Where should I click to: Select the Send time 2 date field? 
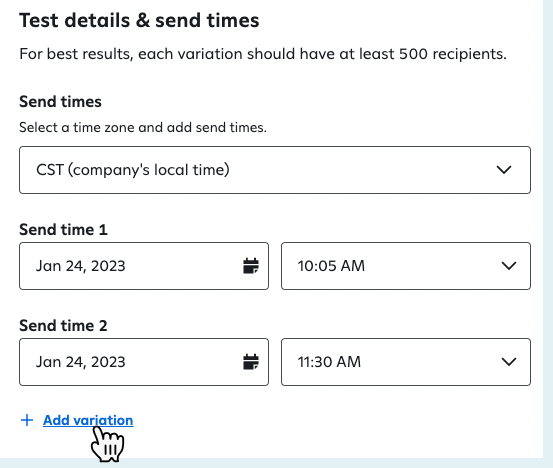coord(144,362)
